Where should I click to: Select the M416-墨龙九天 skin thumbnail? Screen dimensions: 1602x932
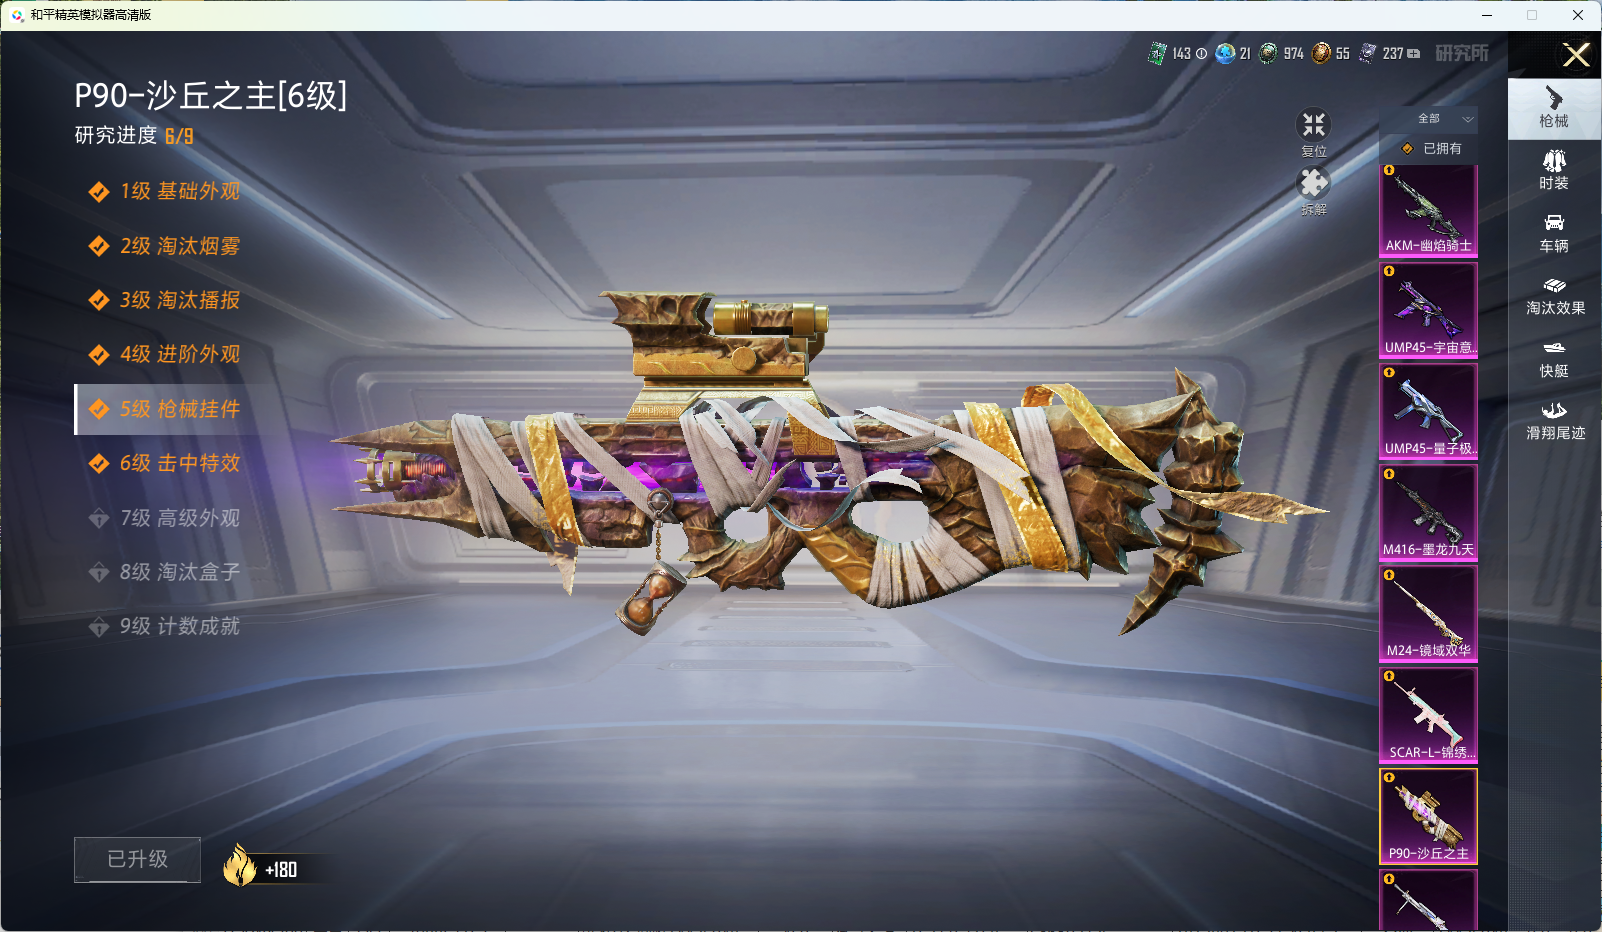[x=1428, y=513]
